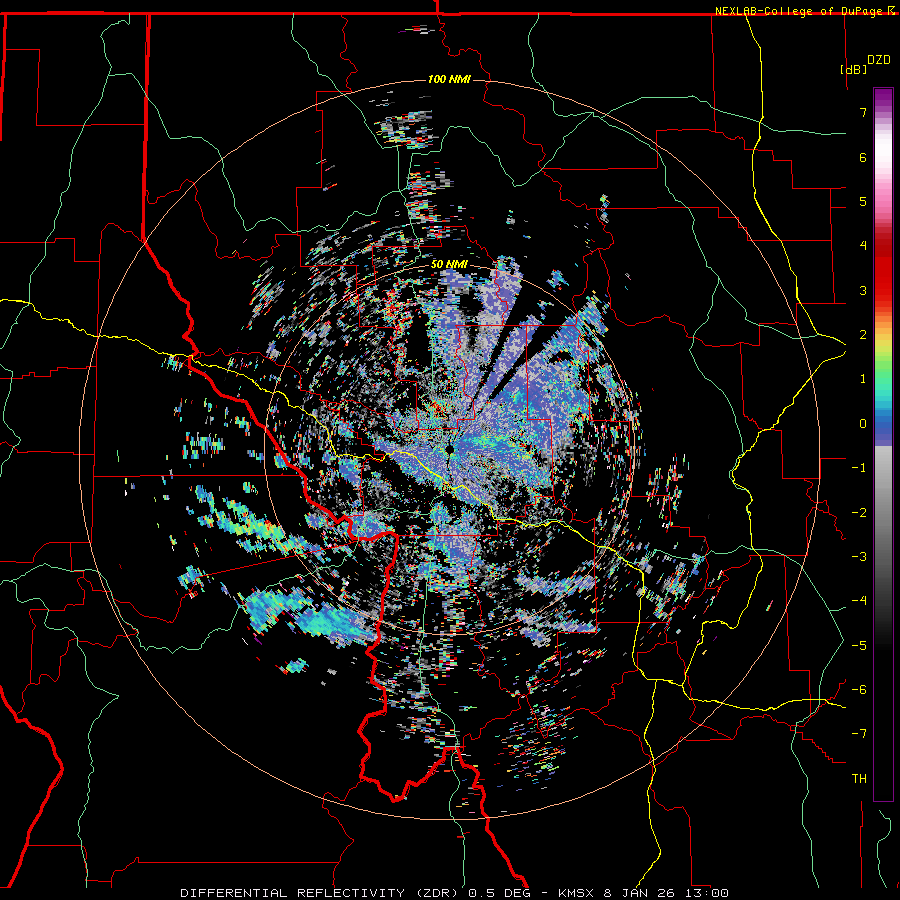Click the -2 scale value
900x900 pixels.
pos(859,513)
